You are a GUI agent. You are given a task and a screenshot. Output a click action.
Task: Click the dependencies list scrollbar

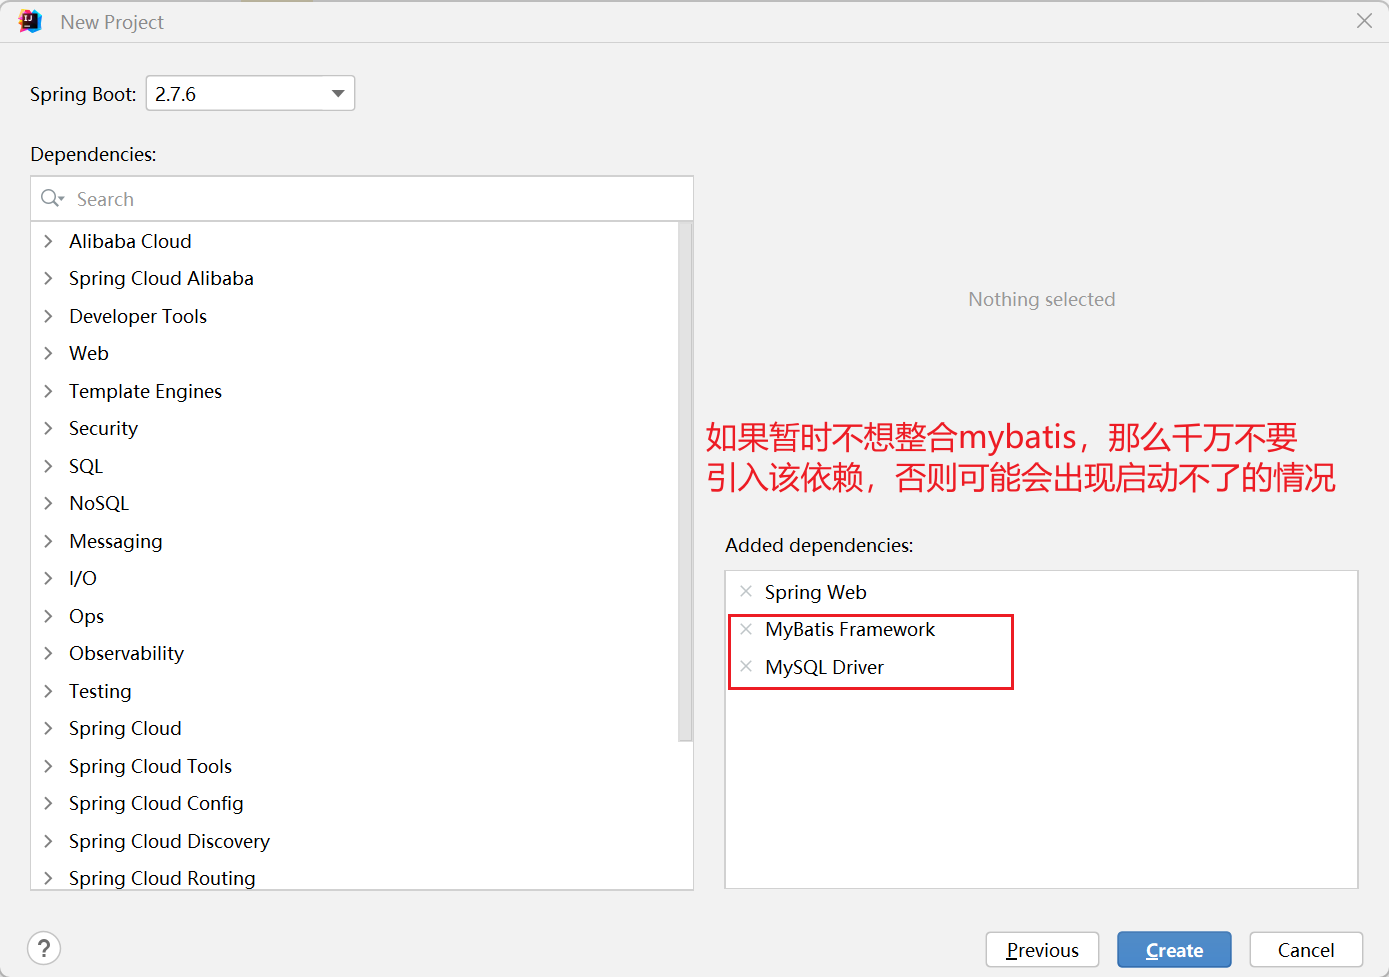click(x=685, y=481)
